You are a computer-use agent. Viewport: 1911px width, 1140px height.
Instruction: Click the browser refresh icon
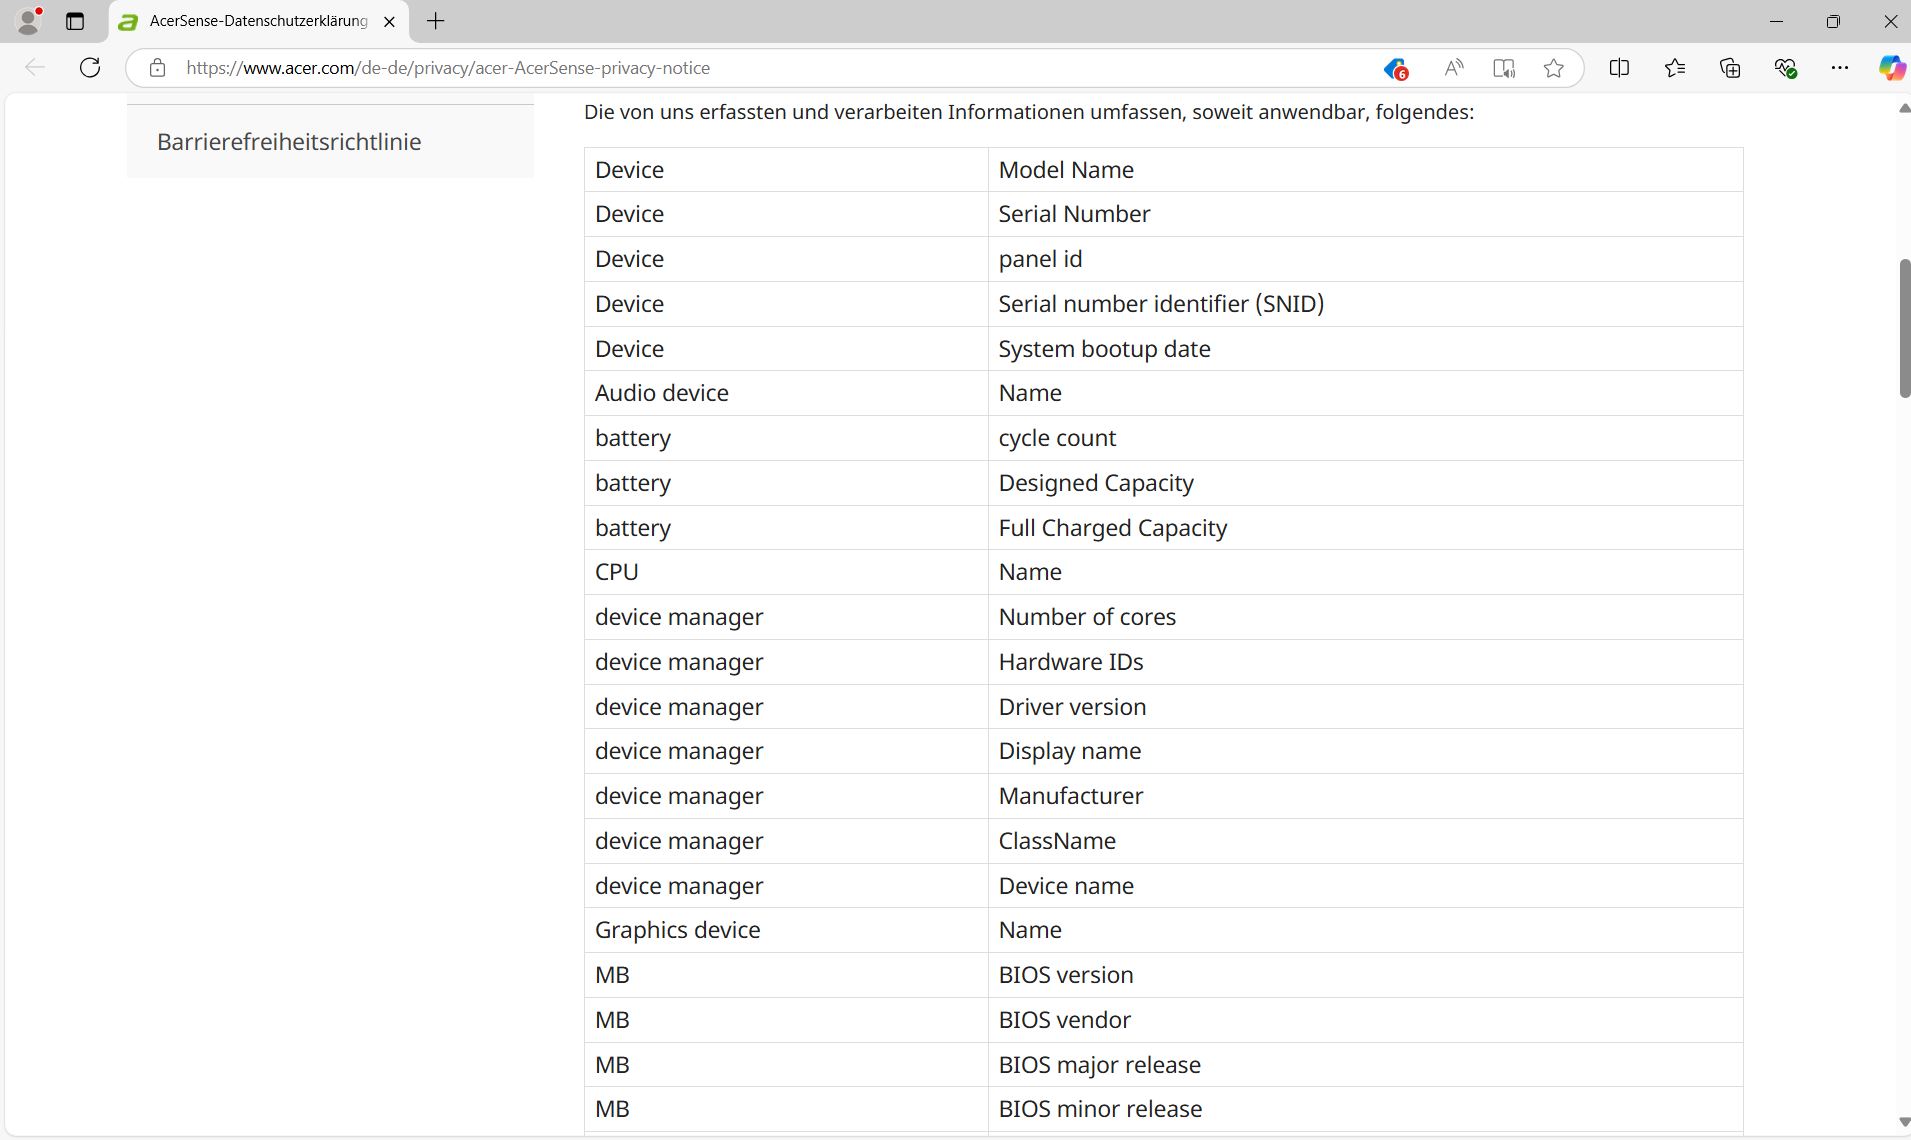(x=90, y=68)
